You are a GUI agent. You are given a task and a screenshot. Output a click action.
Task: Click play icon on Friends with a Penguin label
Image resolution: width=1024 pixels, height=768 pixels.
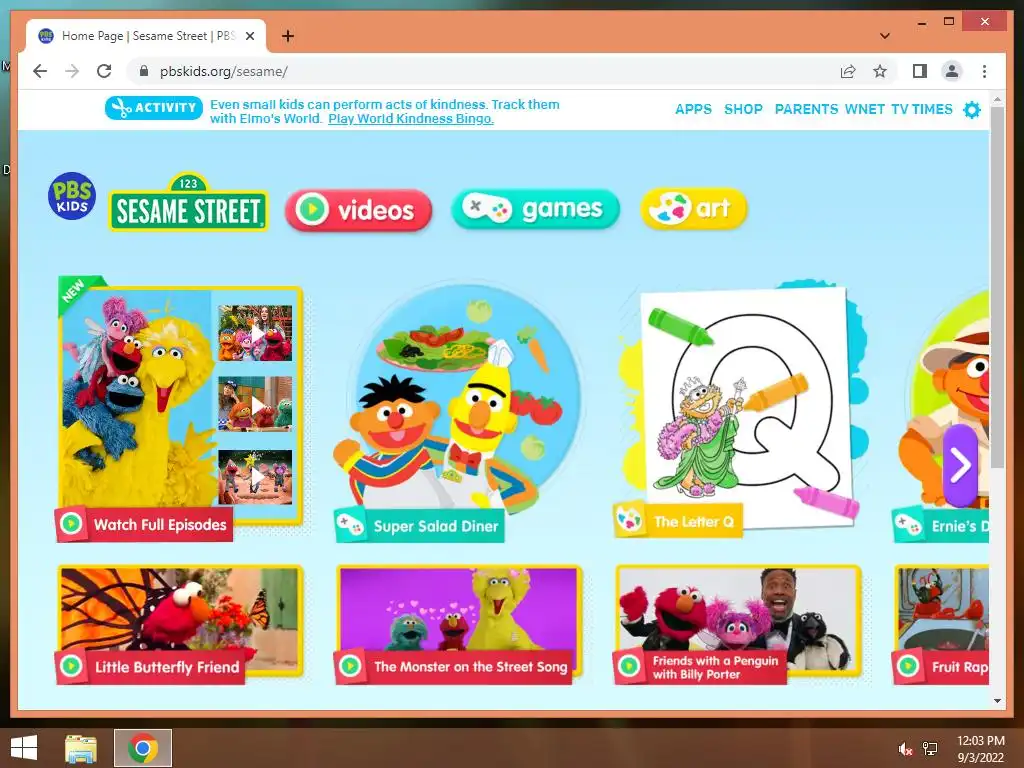click(629, 665)
